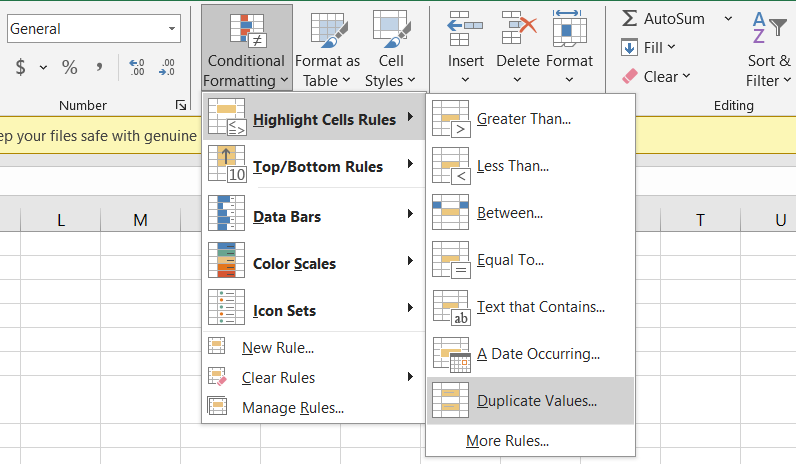Click Decrease Decimal icon
796x464 pixels.
click(x=167, y=67)
